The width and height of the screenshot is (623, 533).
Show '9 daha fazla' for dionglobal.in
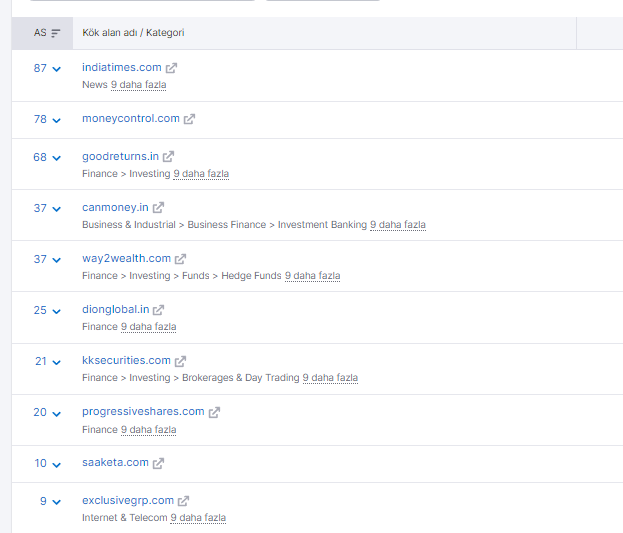[x=149, y=327]
